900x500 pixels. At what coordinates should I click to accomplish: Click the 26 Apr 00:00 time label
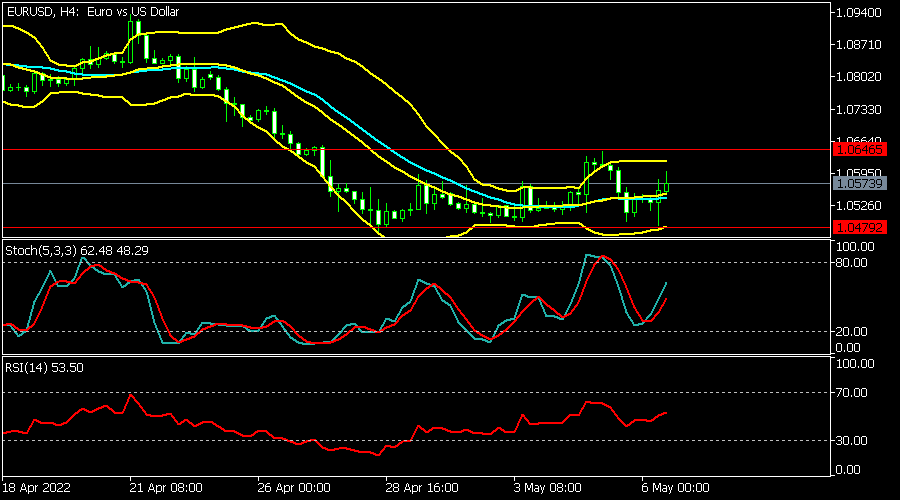click(x=294, y=488)
